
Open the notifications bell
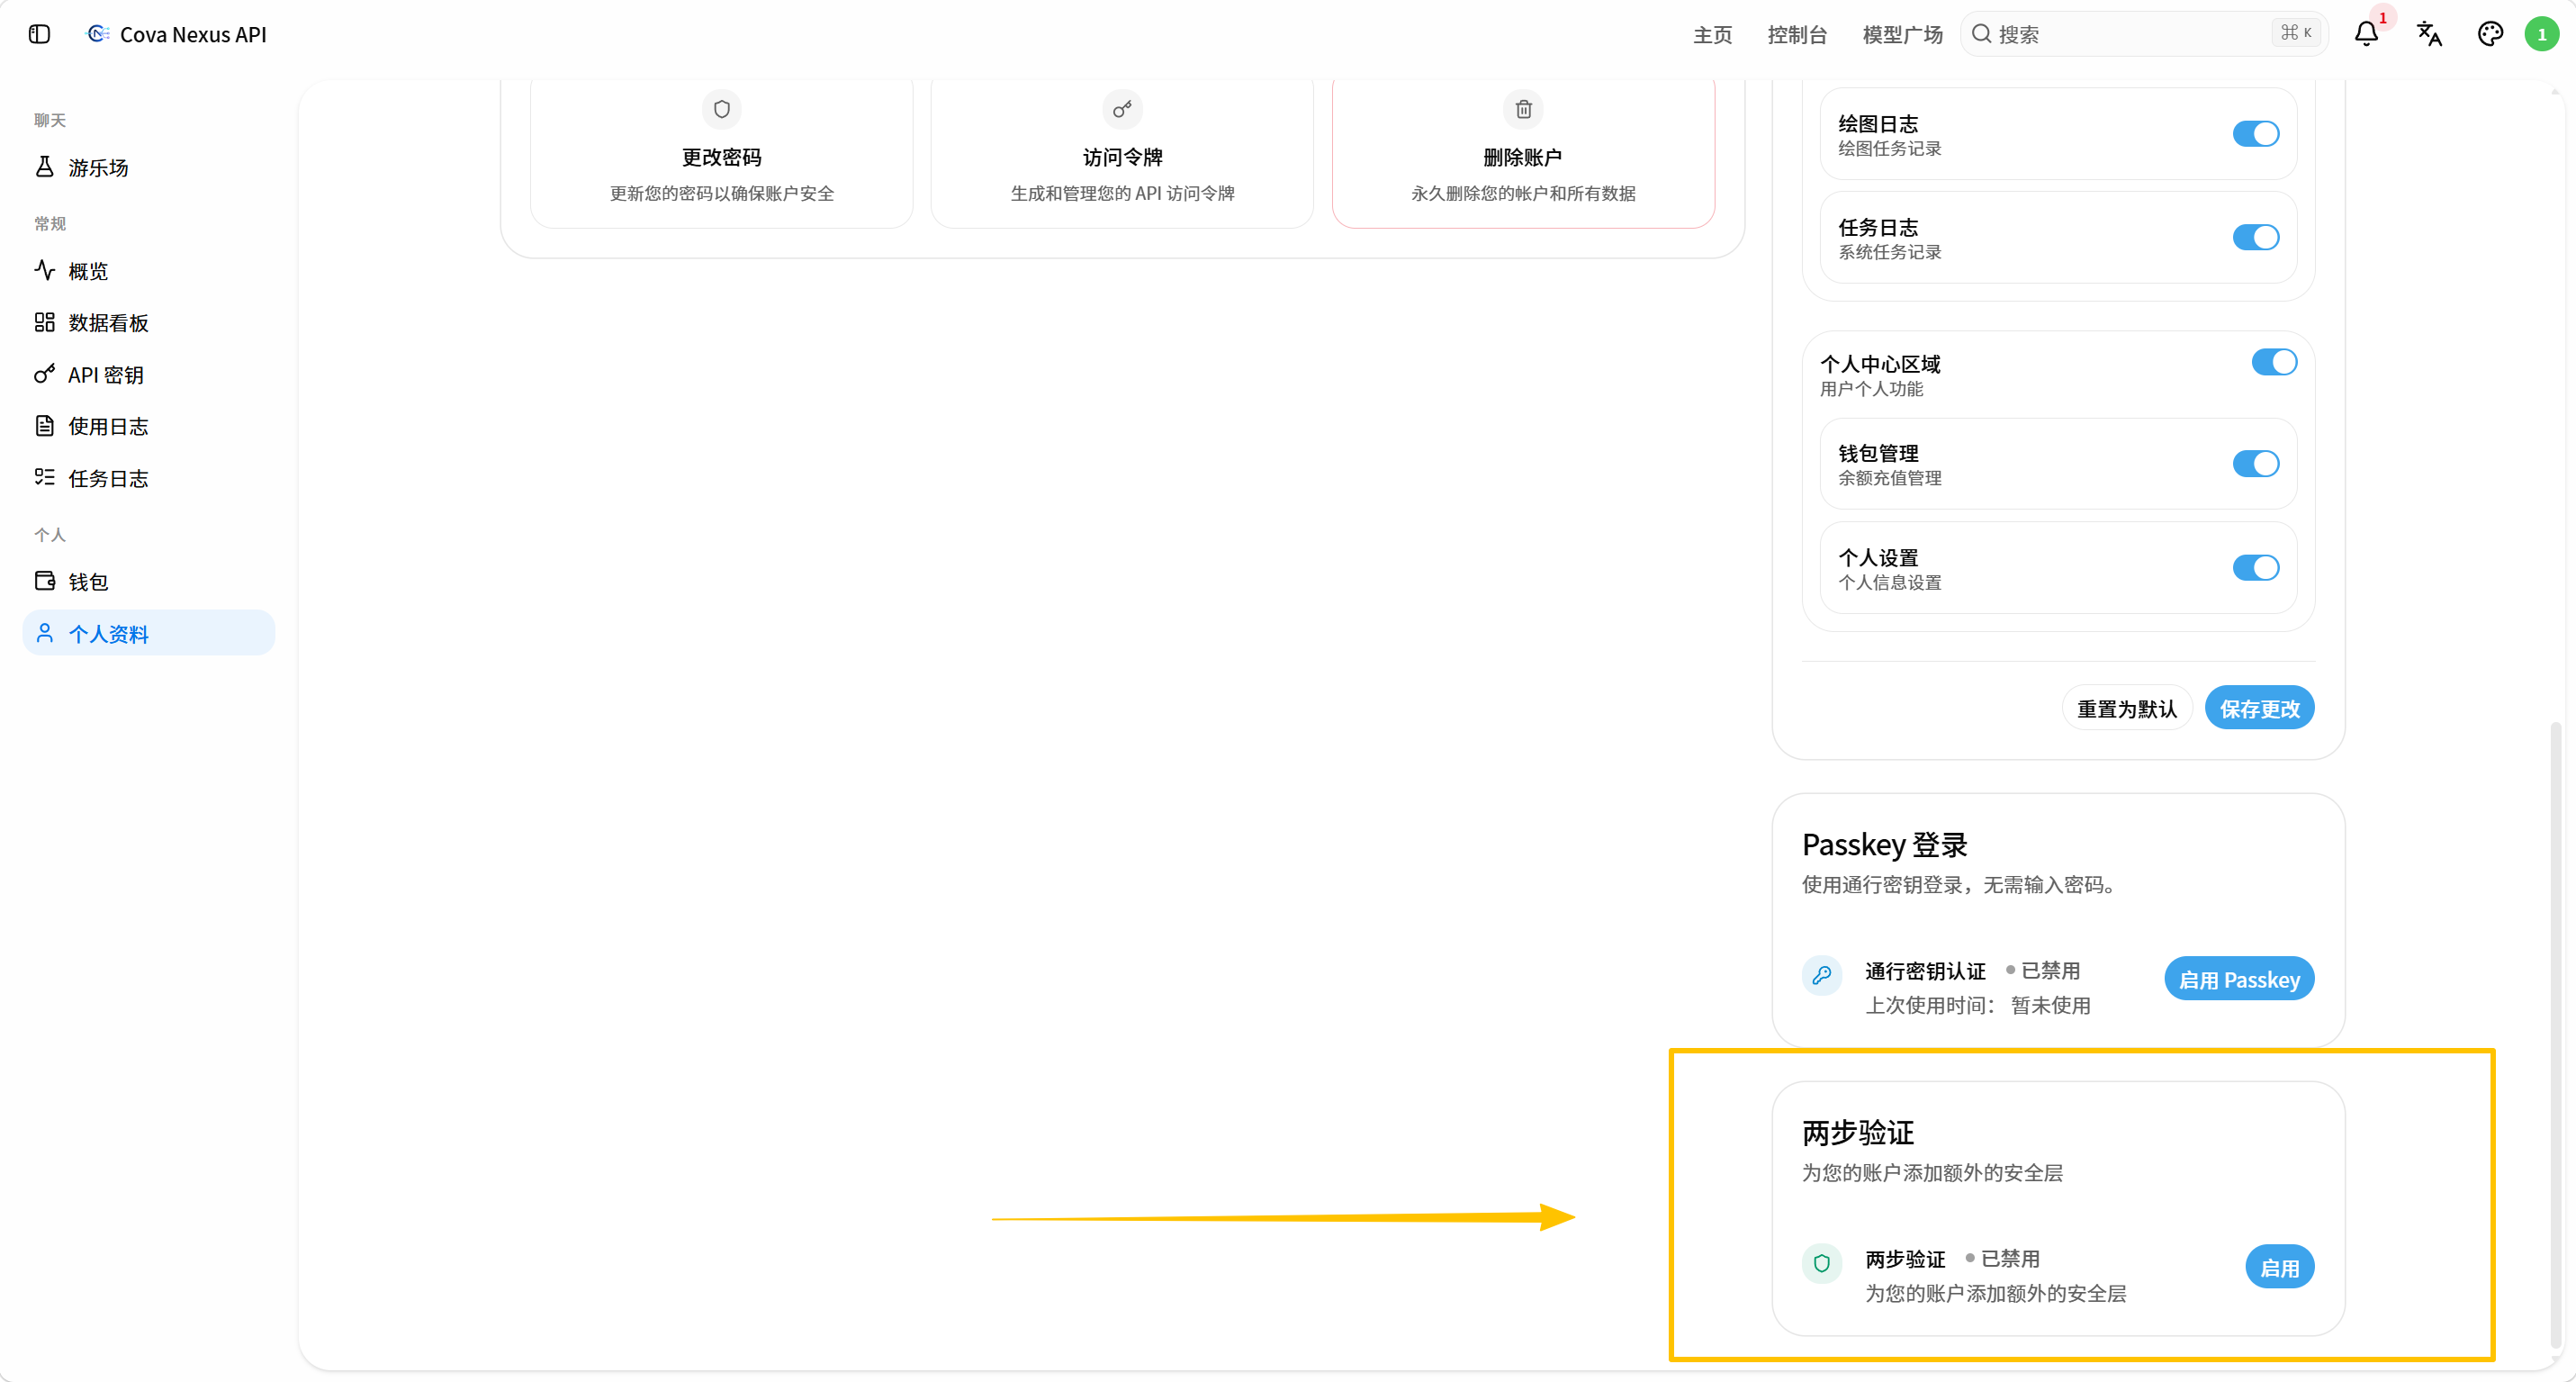pyautogui.click(x=2366, y=34)
